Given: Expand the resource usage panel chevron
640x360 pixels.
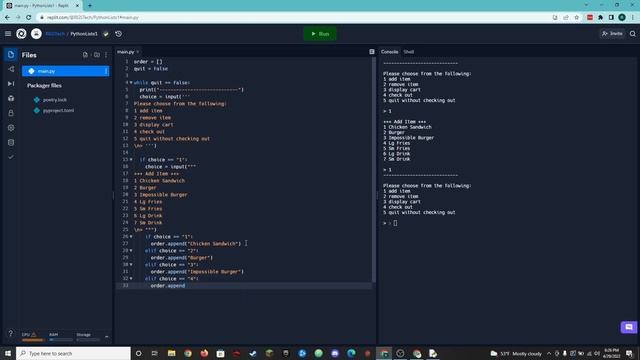Looking at the screenshot, I should [x=107, y=337].
